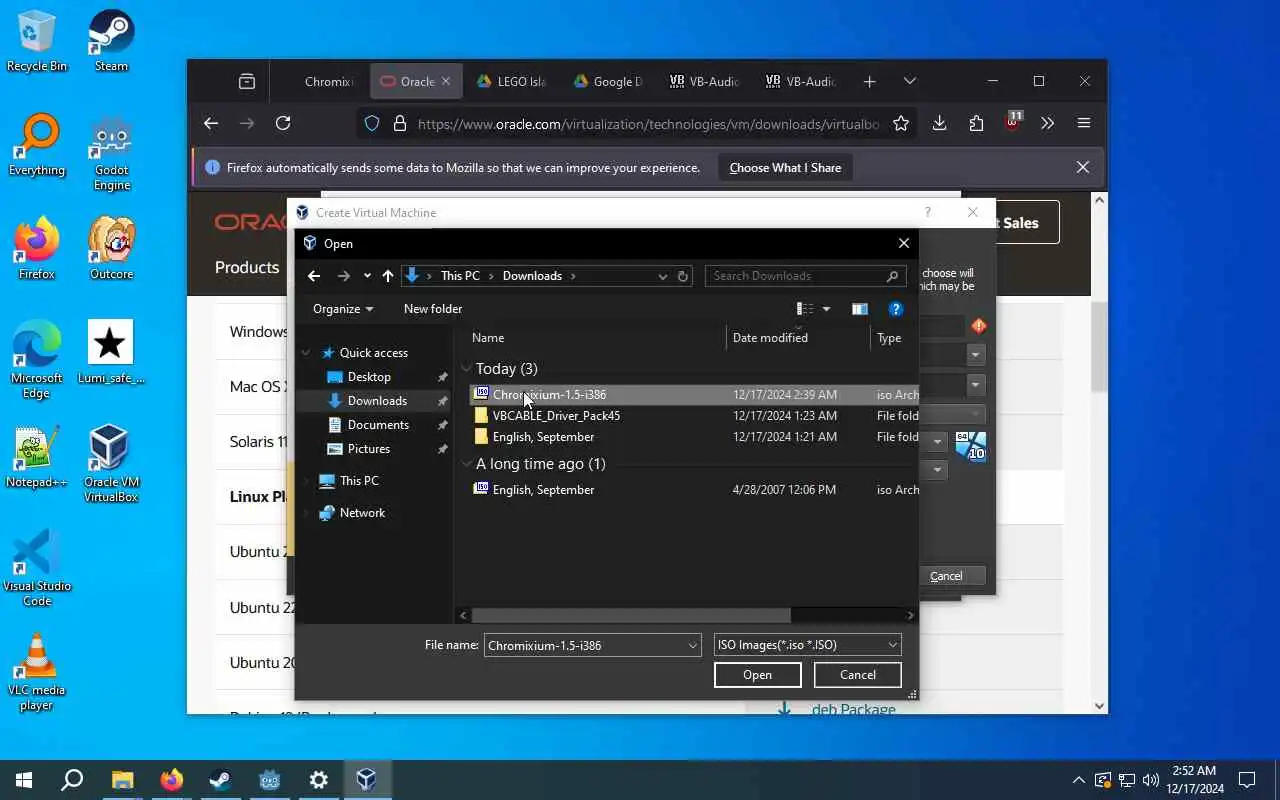1280x800 pixels.
Task: Collapse the Quick access tree node
Action: (308, 353)
